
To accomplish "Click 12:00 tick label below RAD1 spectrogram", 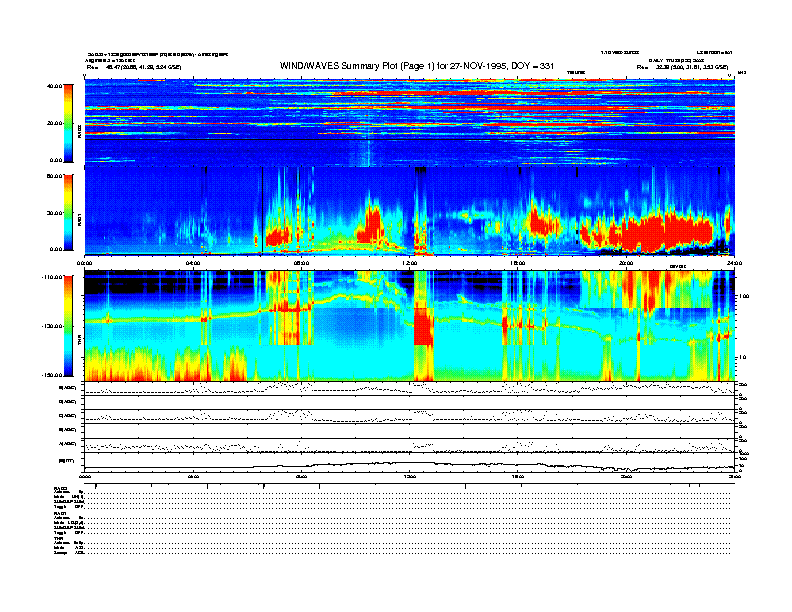I will [410, 263].
